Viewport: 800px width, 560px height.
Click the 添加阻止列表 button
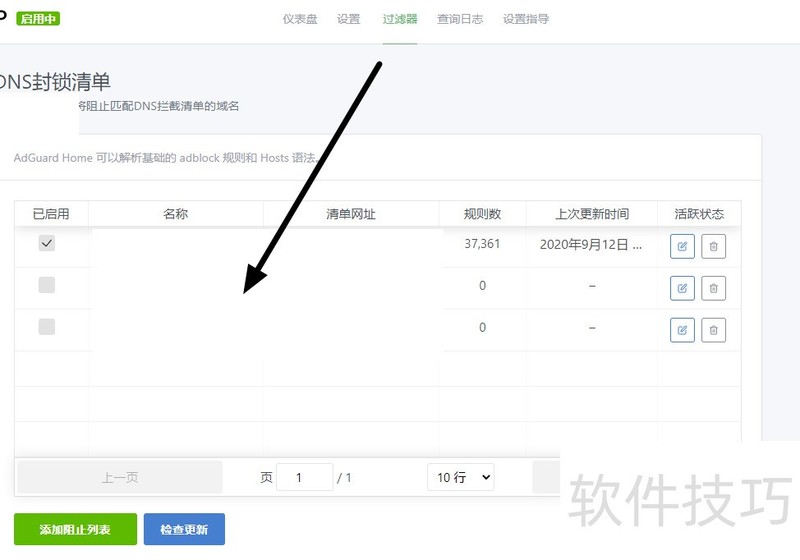76,529
